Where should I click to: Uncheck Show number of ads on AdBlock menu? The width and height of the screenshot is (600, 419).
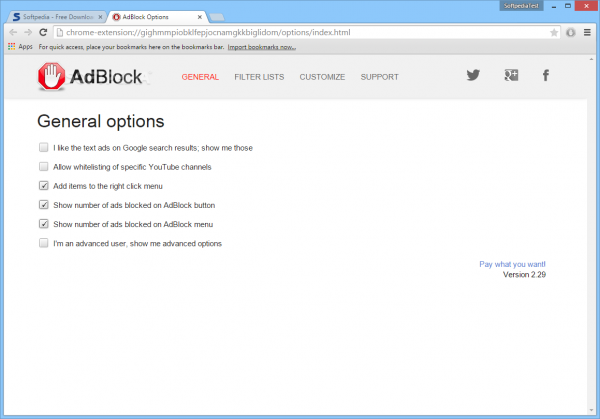(44, 224)
